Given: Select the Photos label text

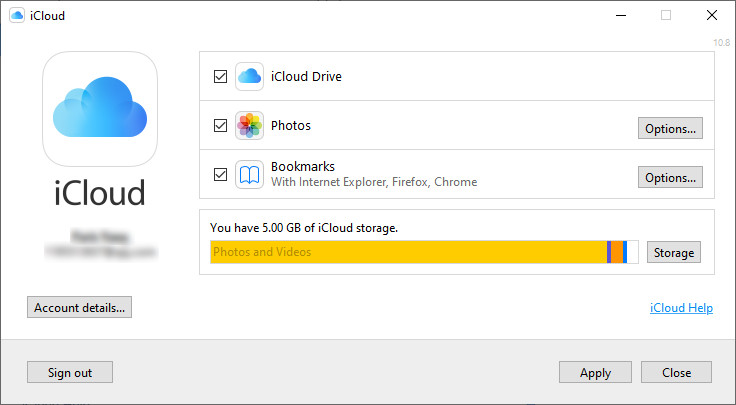Looking at the screenshot, I should [291, 126].
